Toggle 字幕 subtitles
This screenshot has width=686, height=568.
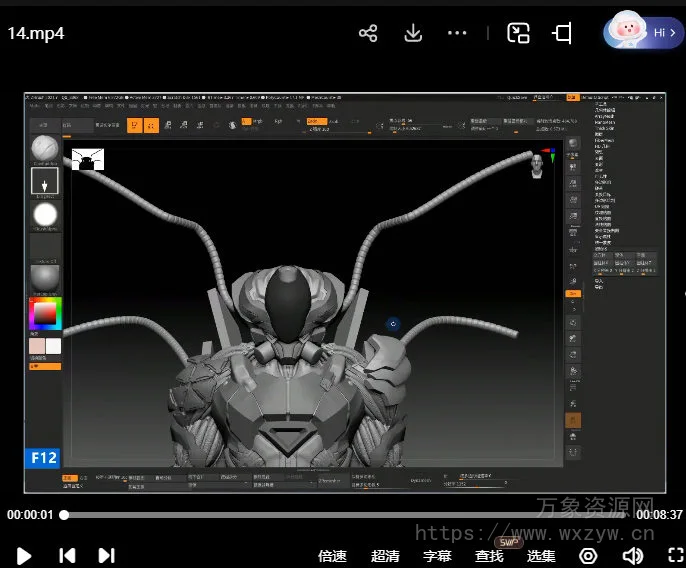click(x=437, y=556)
